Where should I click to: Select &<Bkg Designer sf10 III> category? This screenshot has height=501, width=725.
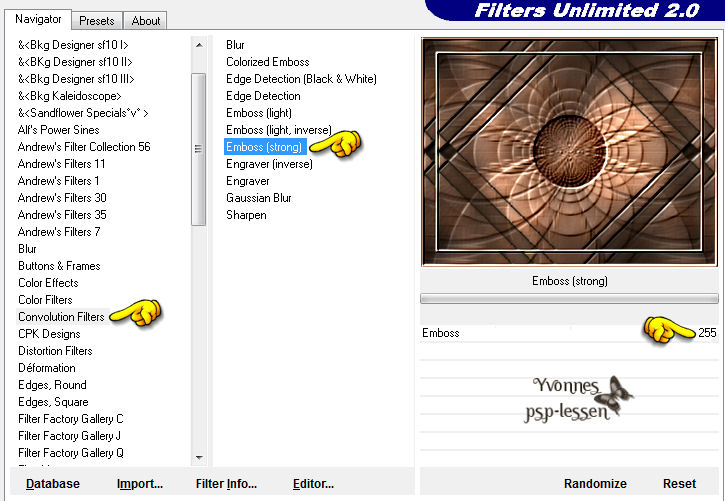tap(76, 79)
